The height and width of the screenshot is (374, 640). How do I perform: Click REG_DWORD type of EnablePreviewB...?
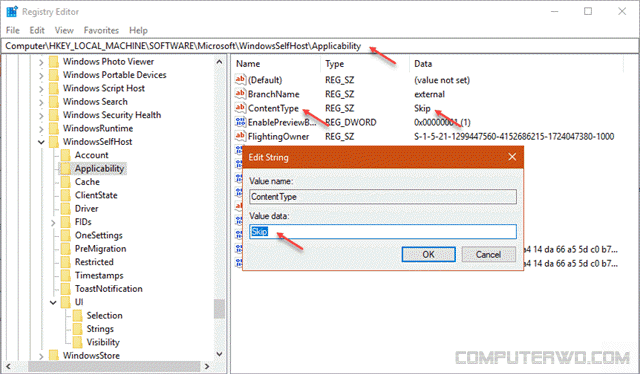(x=351, y=122)
